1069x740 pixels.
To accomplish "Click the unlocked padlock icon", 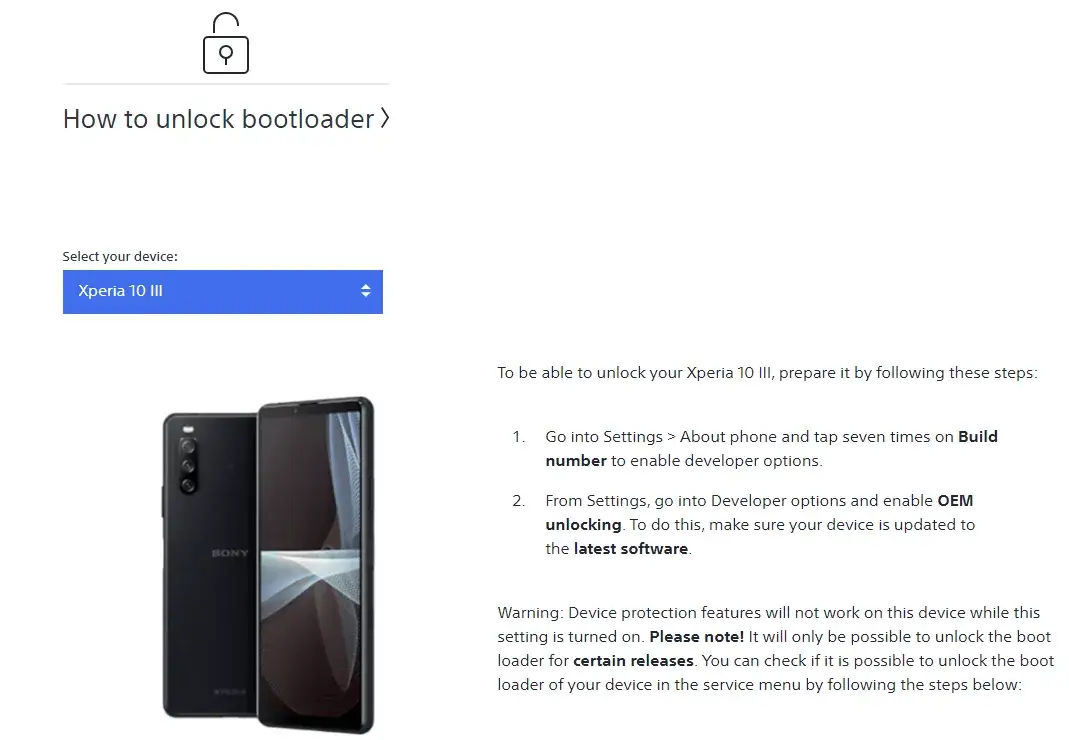I will (x=225, y=45).
